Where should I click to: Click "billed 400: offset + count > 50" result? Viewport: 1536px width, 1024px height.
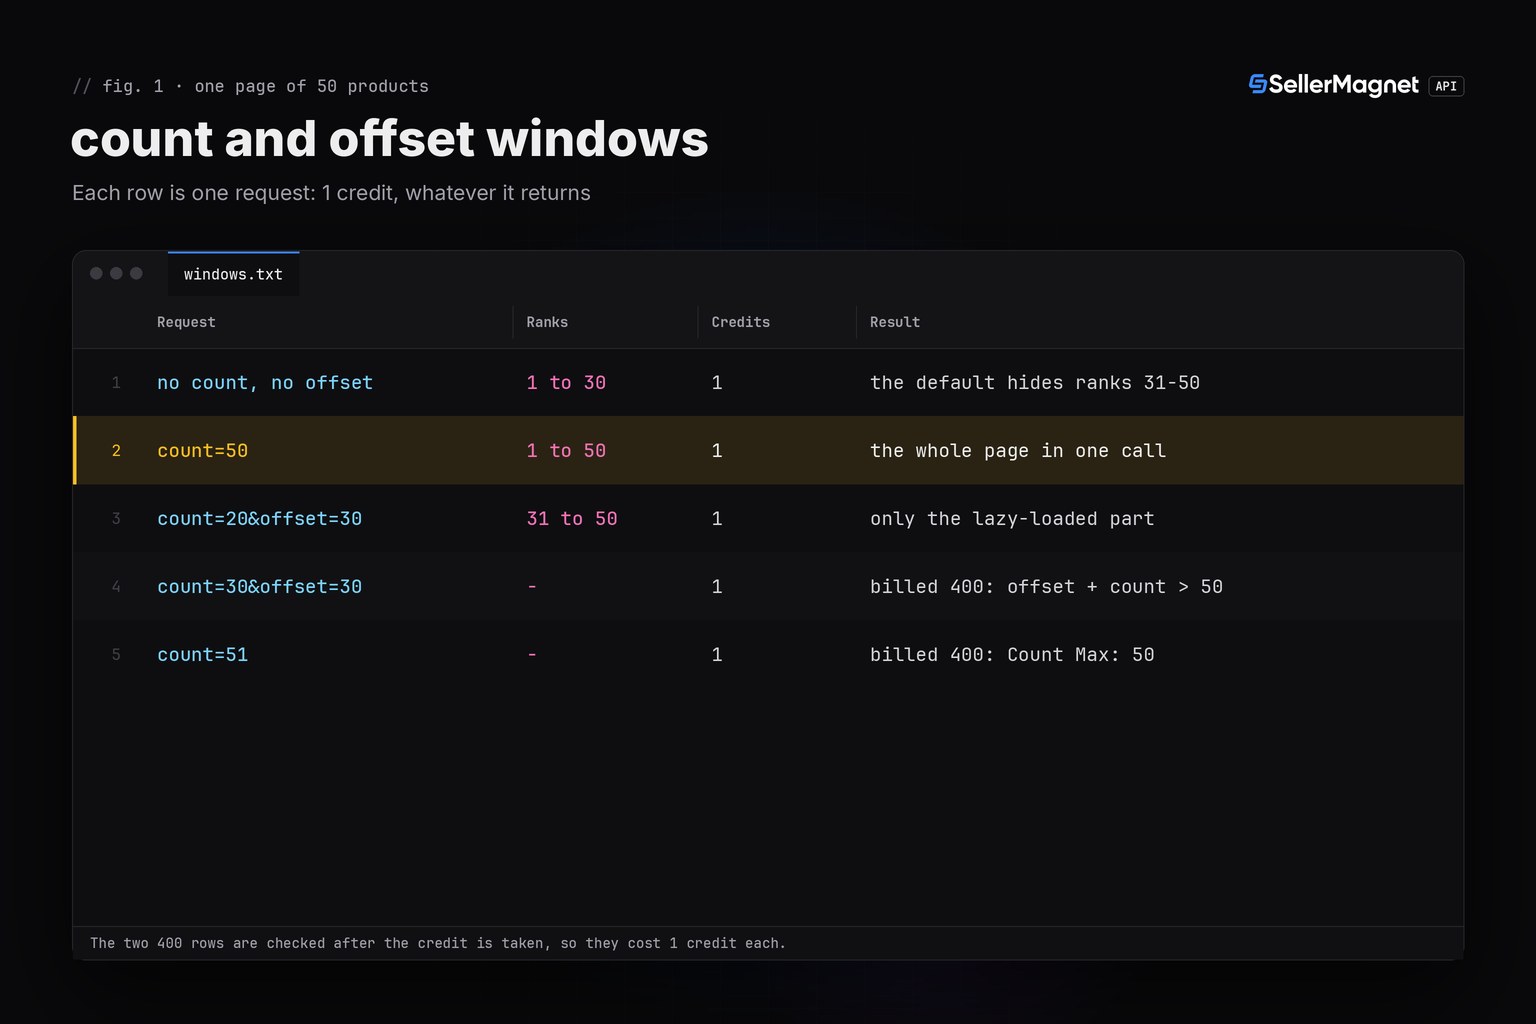click(x=1046, y=587)
